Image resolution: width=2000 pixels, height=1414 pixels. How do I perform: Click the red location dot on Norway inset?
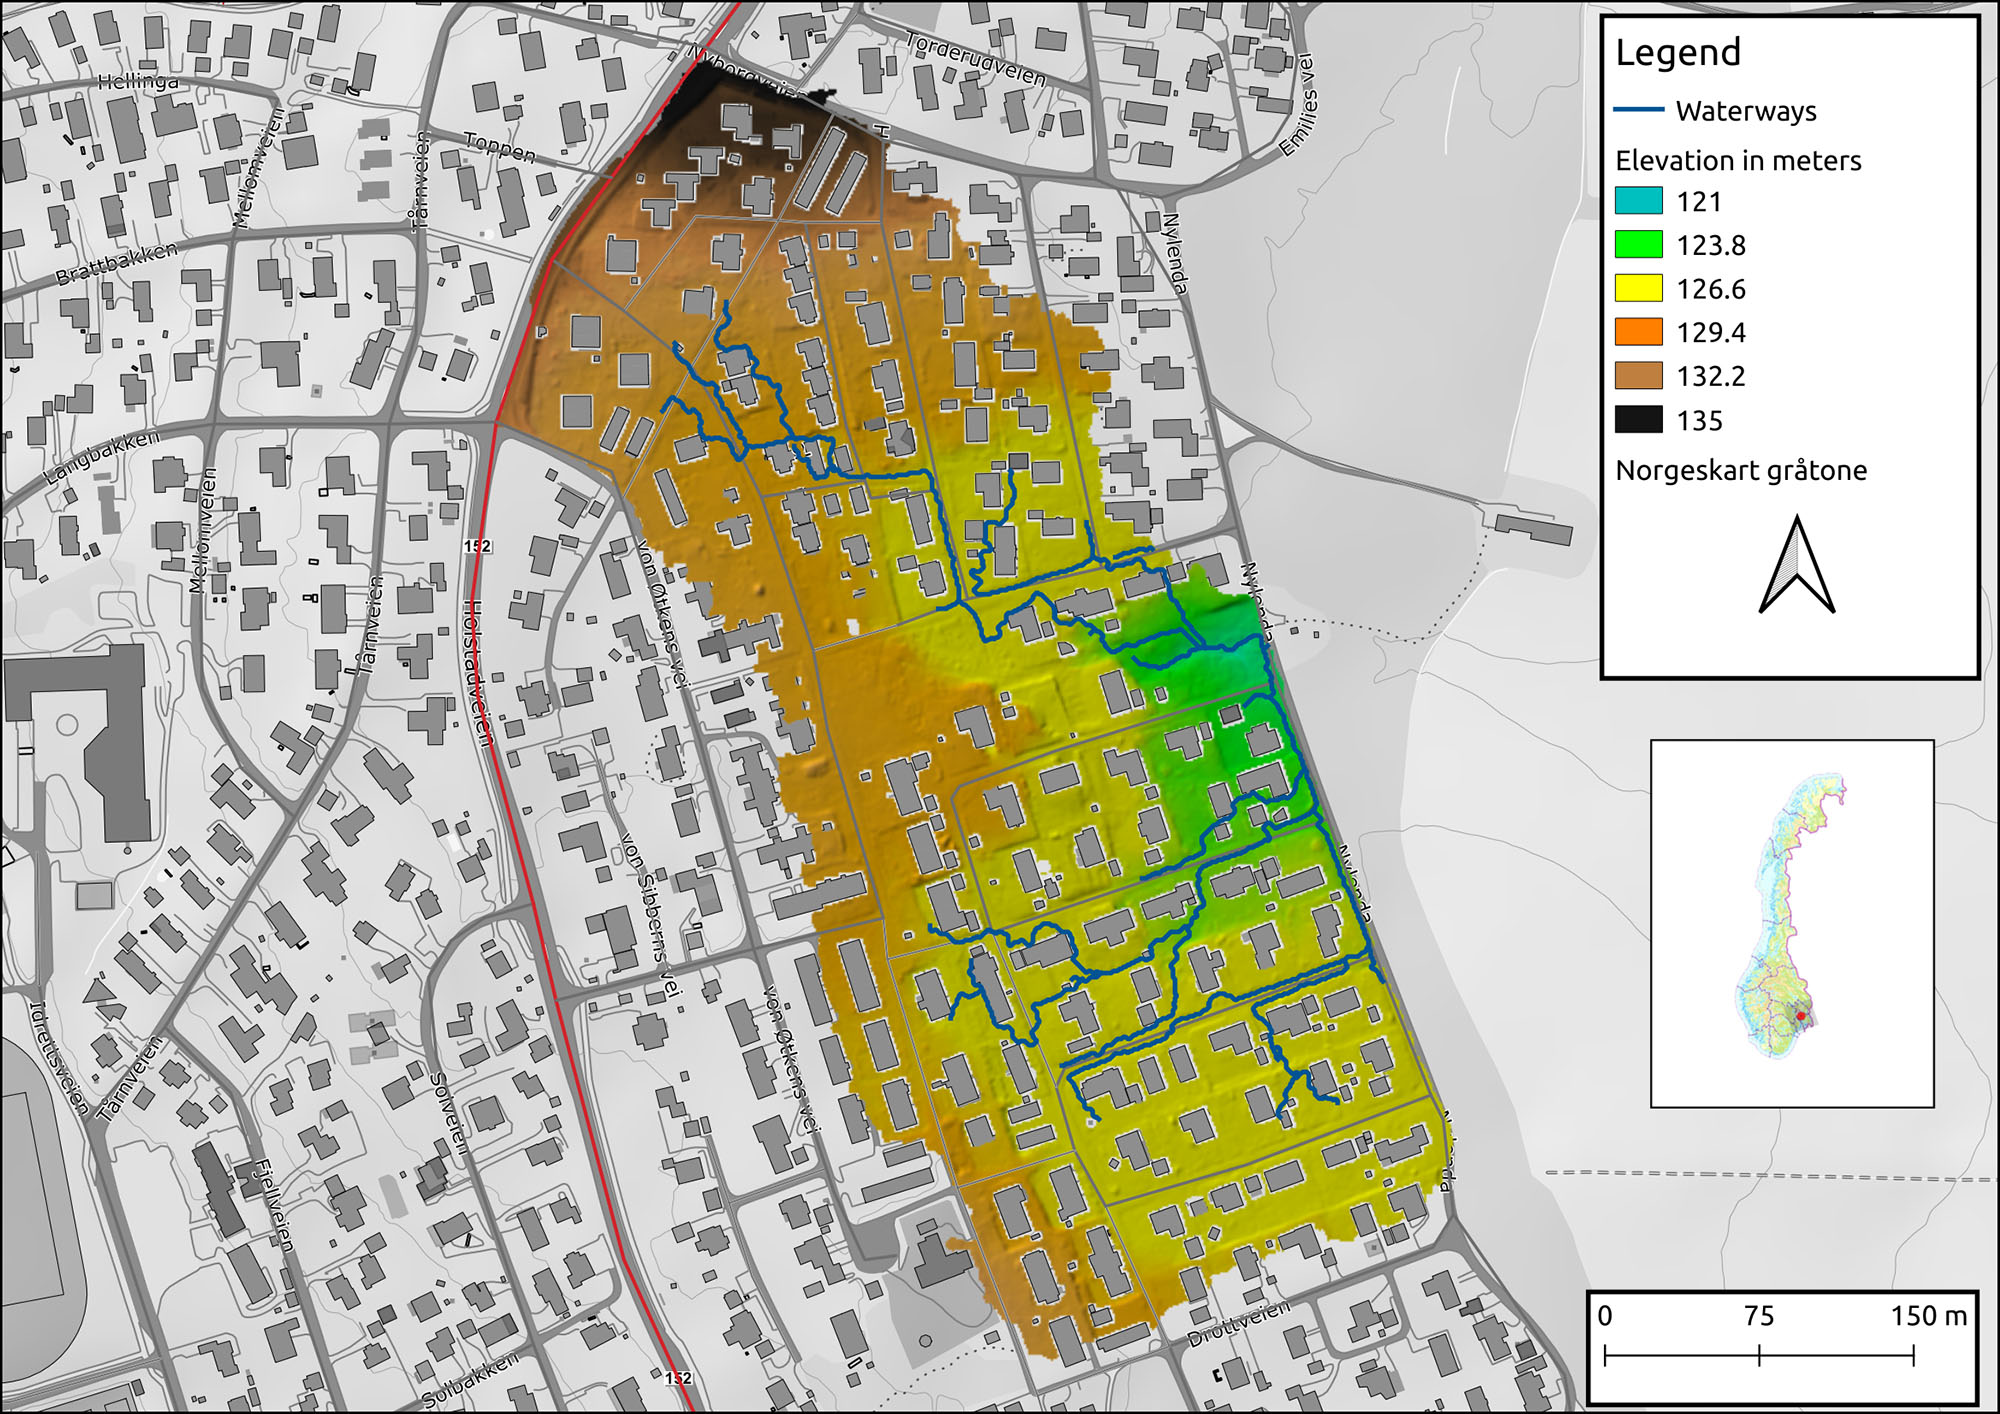(1802, 1015)
